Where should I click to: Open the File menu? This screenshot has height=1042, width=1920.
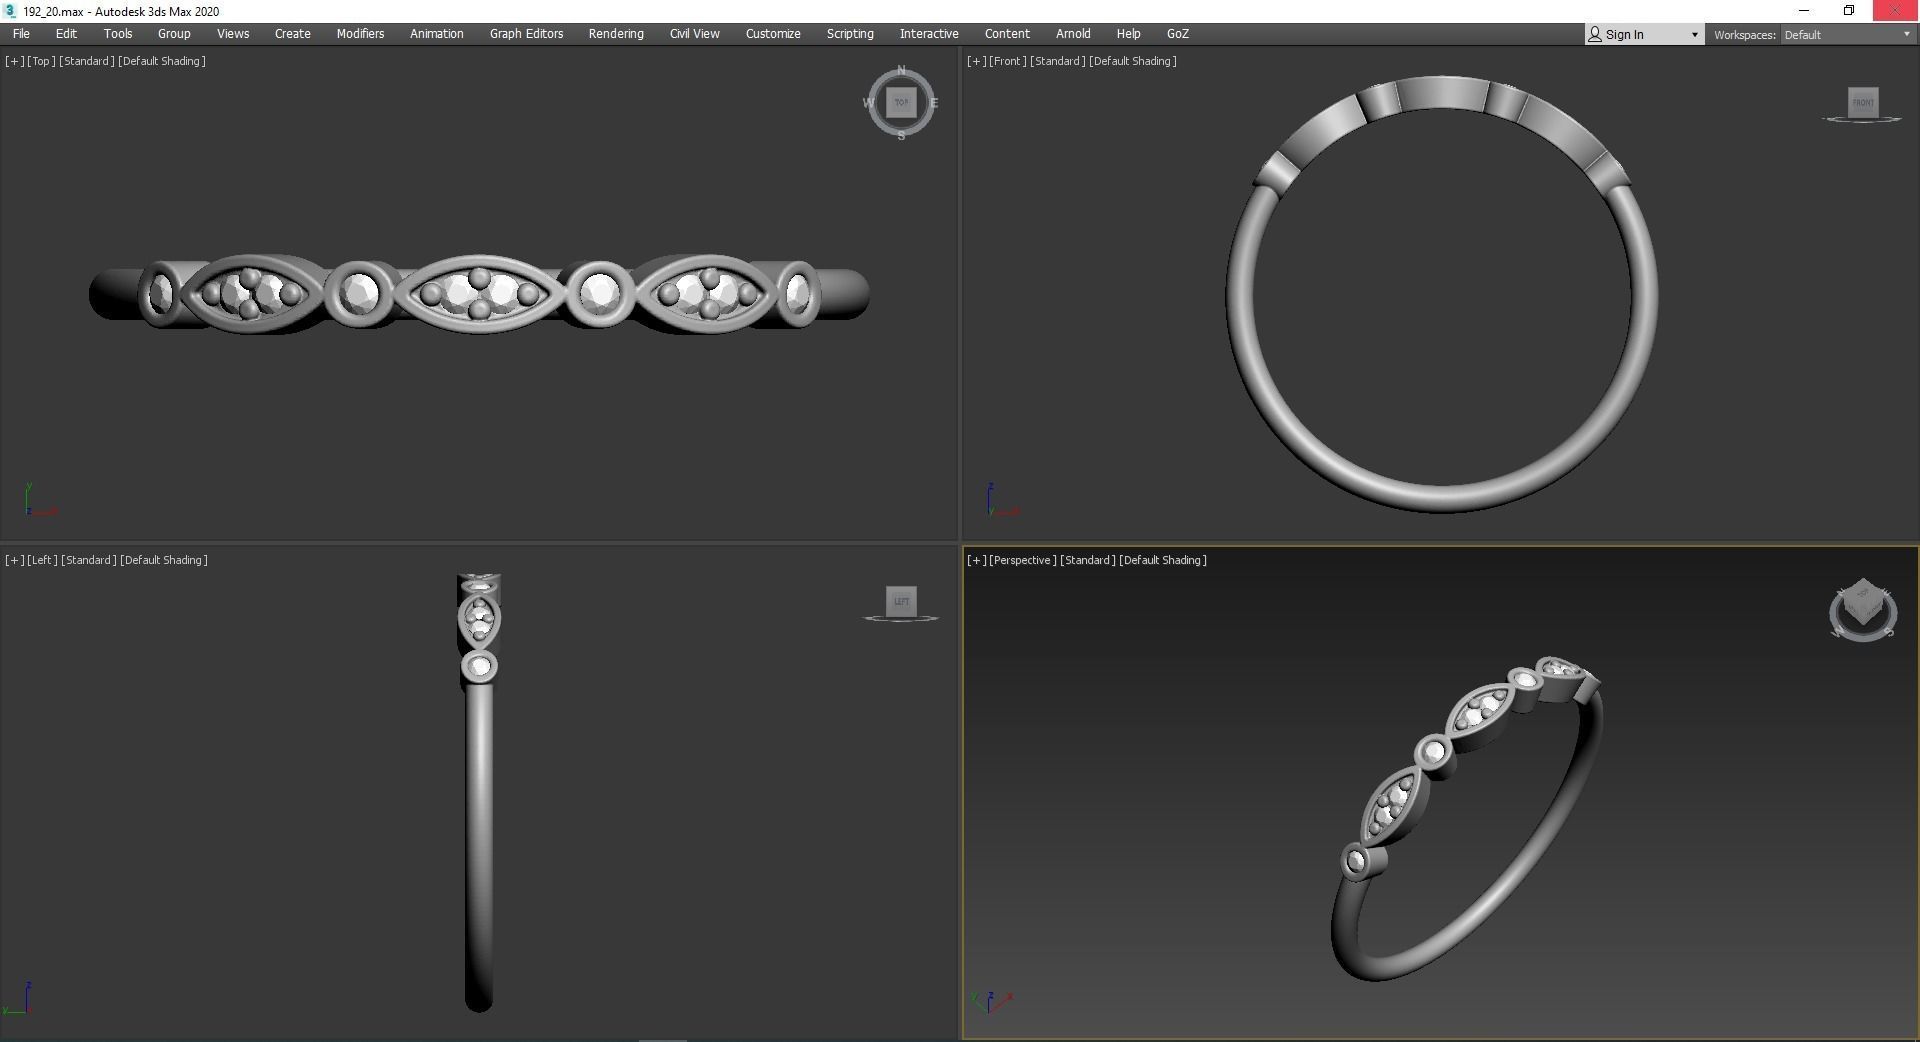[21, 34]
